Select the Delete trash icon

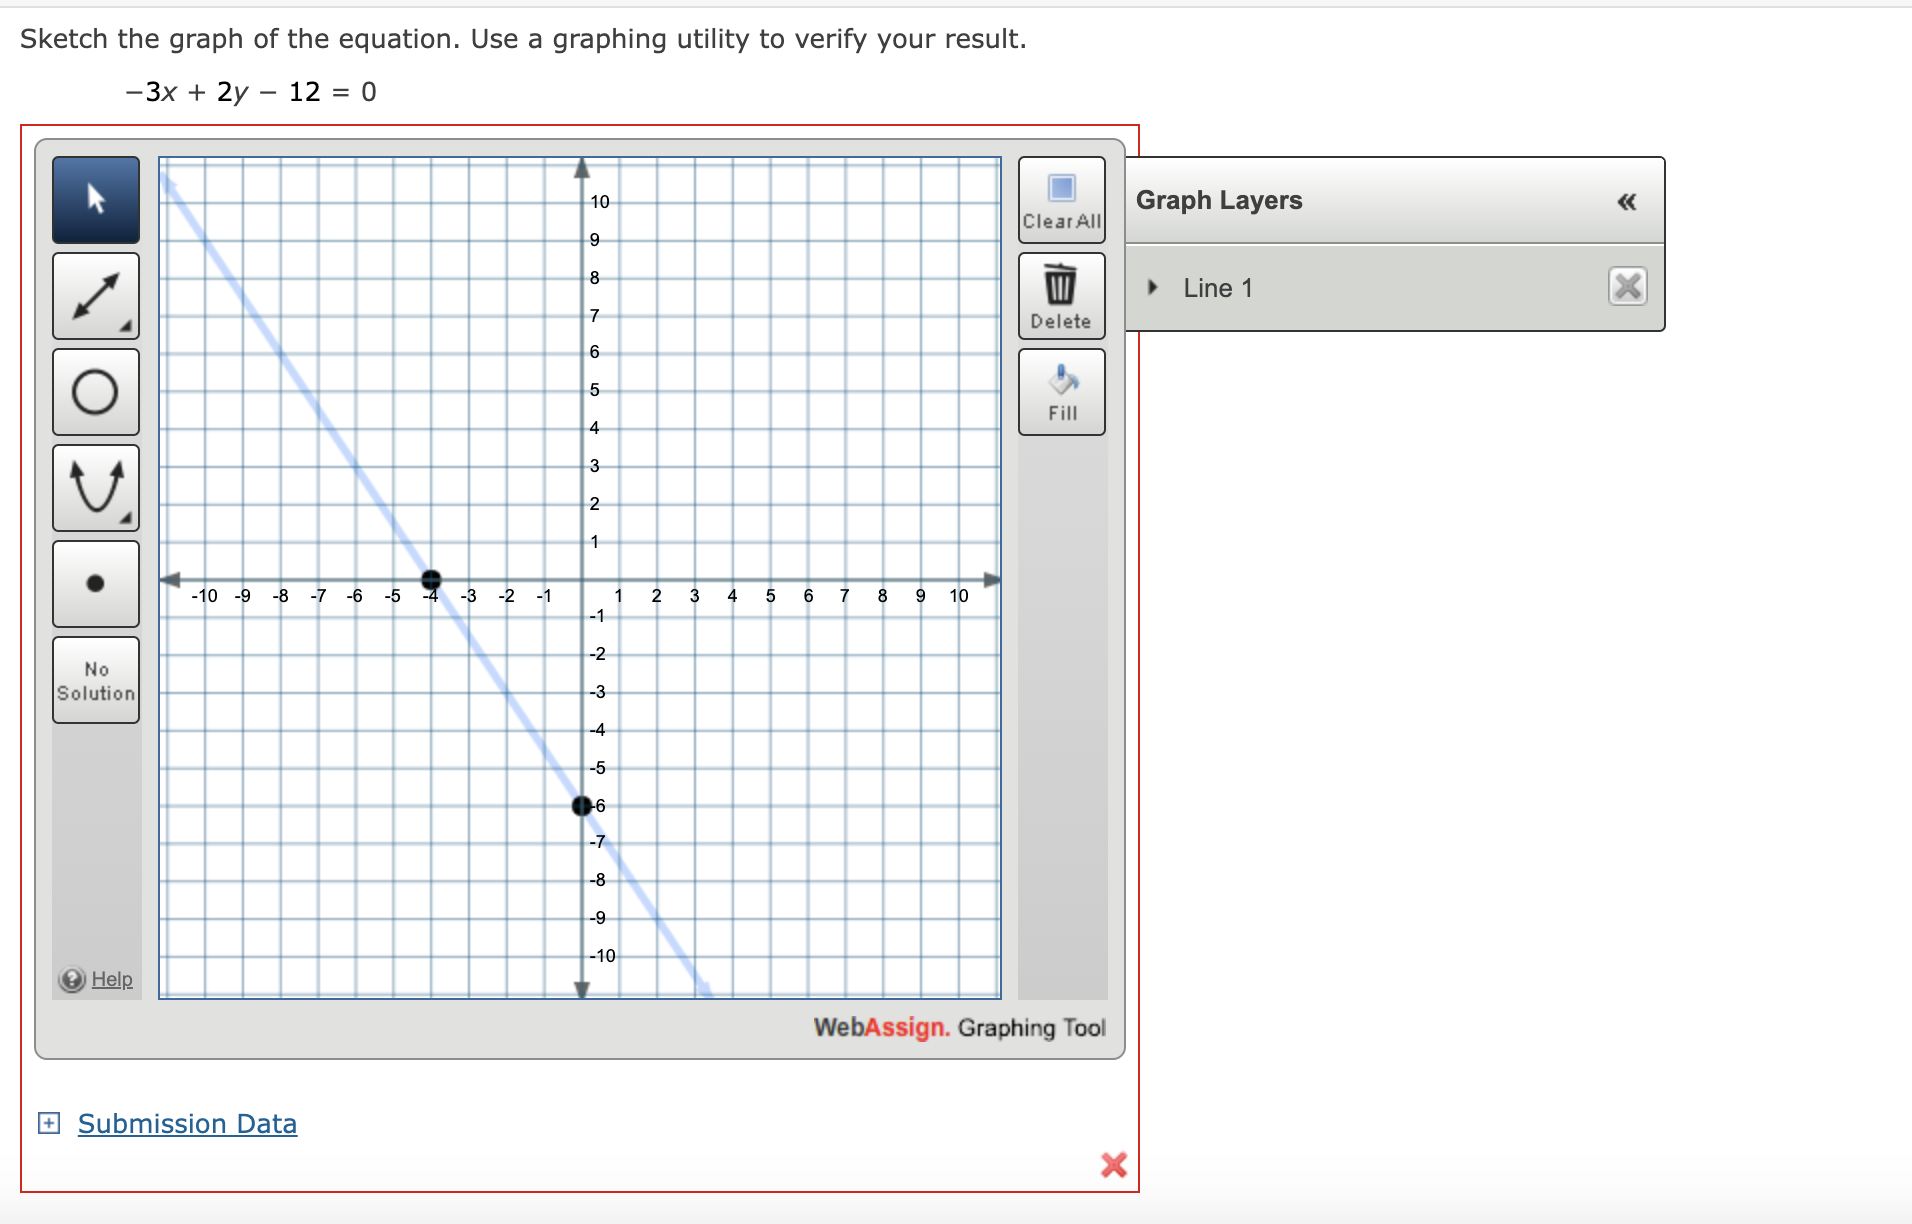pos(1060,295)
